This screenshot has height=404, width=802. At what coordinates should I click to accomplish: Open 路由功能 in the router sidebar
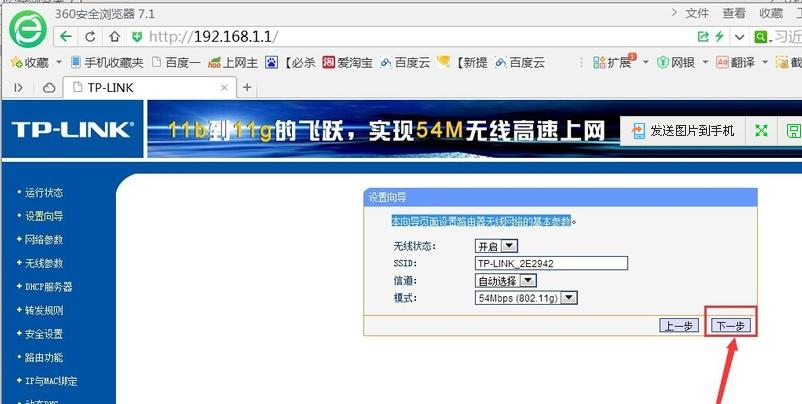[x=44, y=357]
